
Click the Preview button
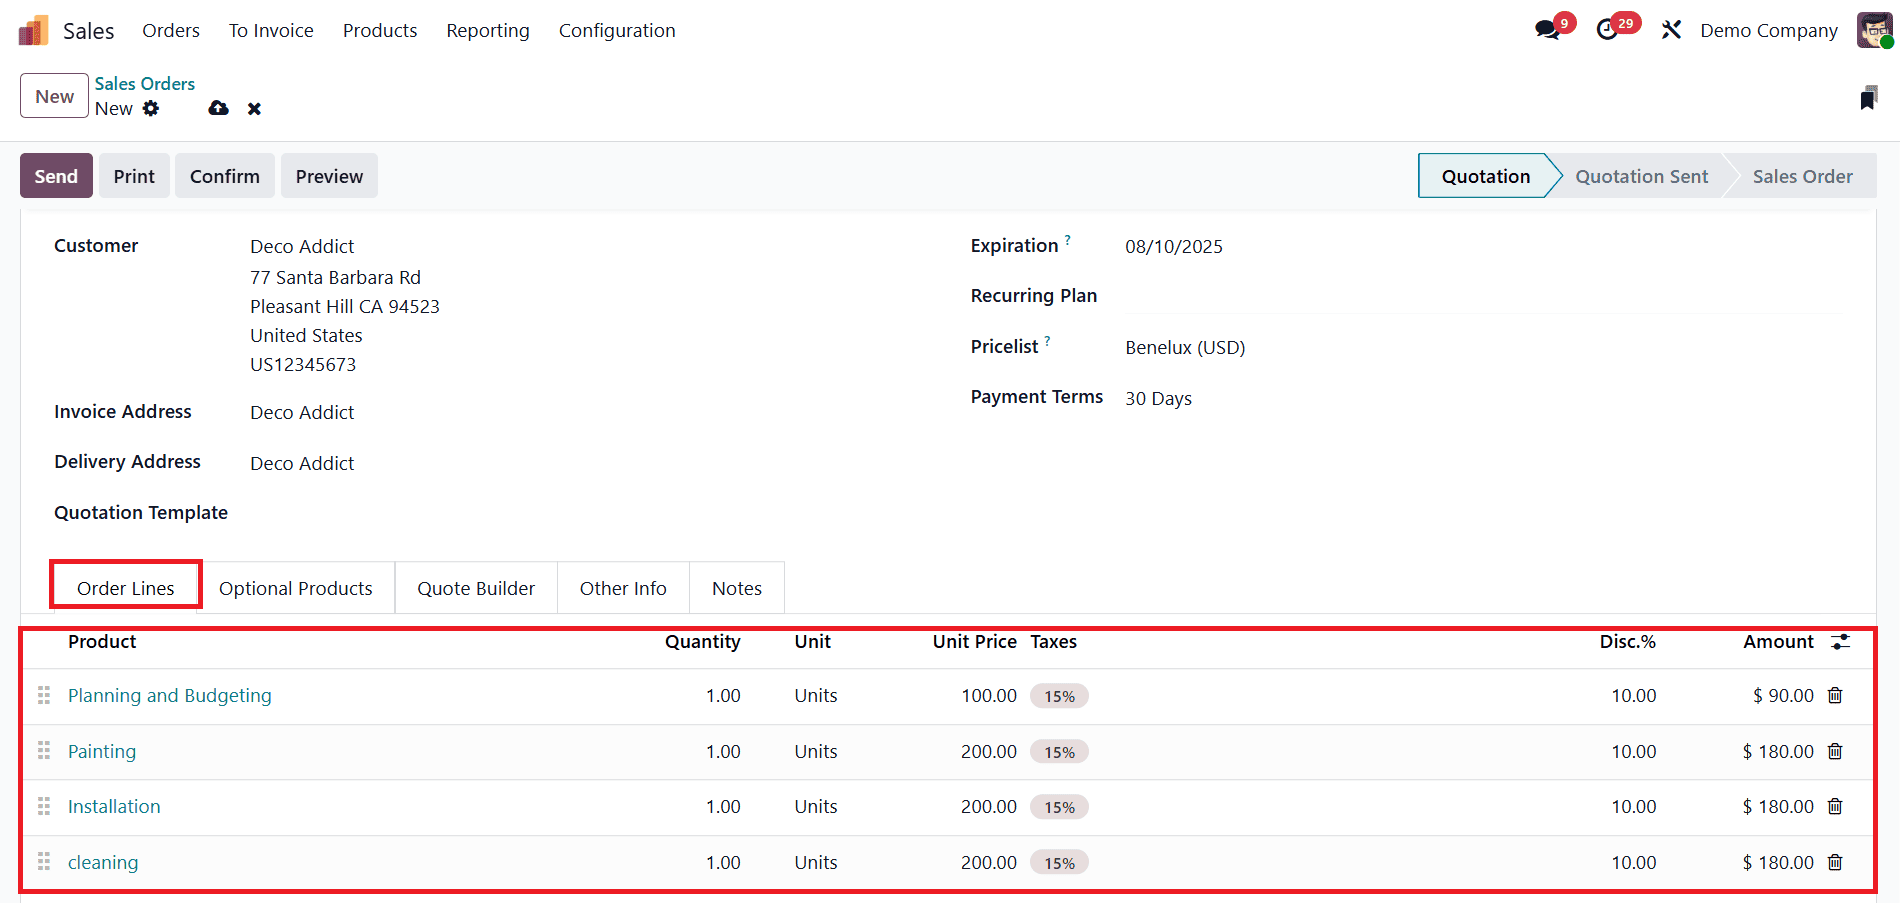tap(329, 176)
